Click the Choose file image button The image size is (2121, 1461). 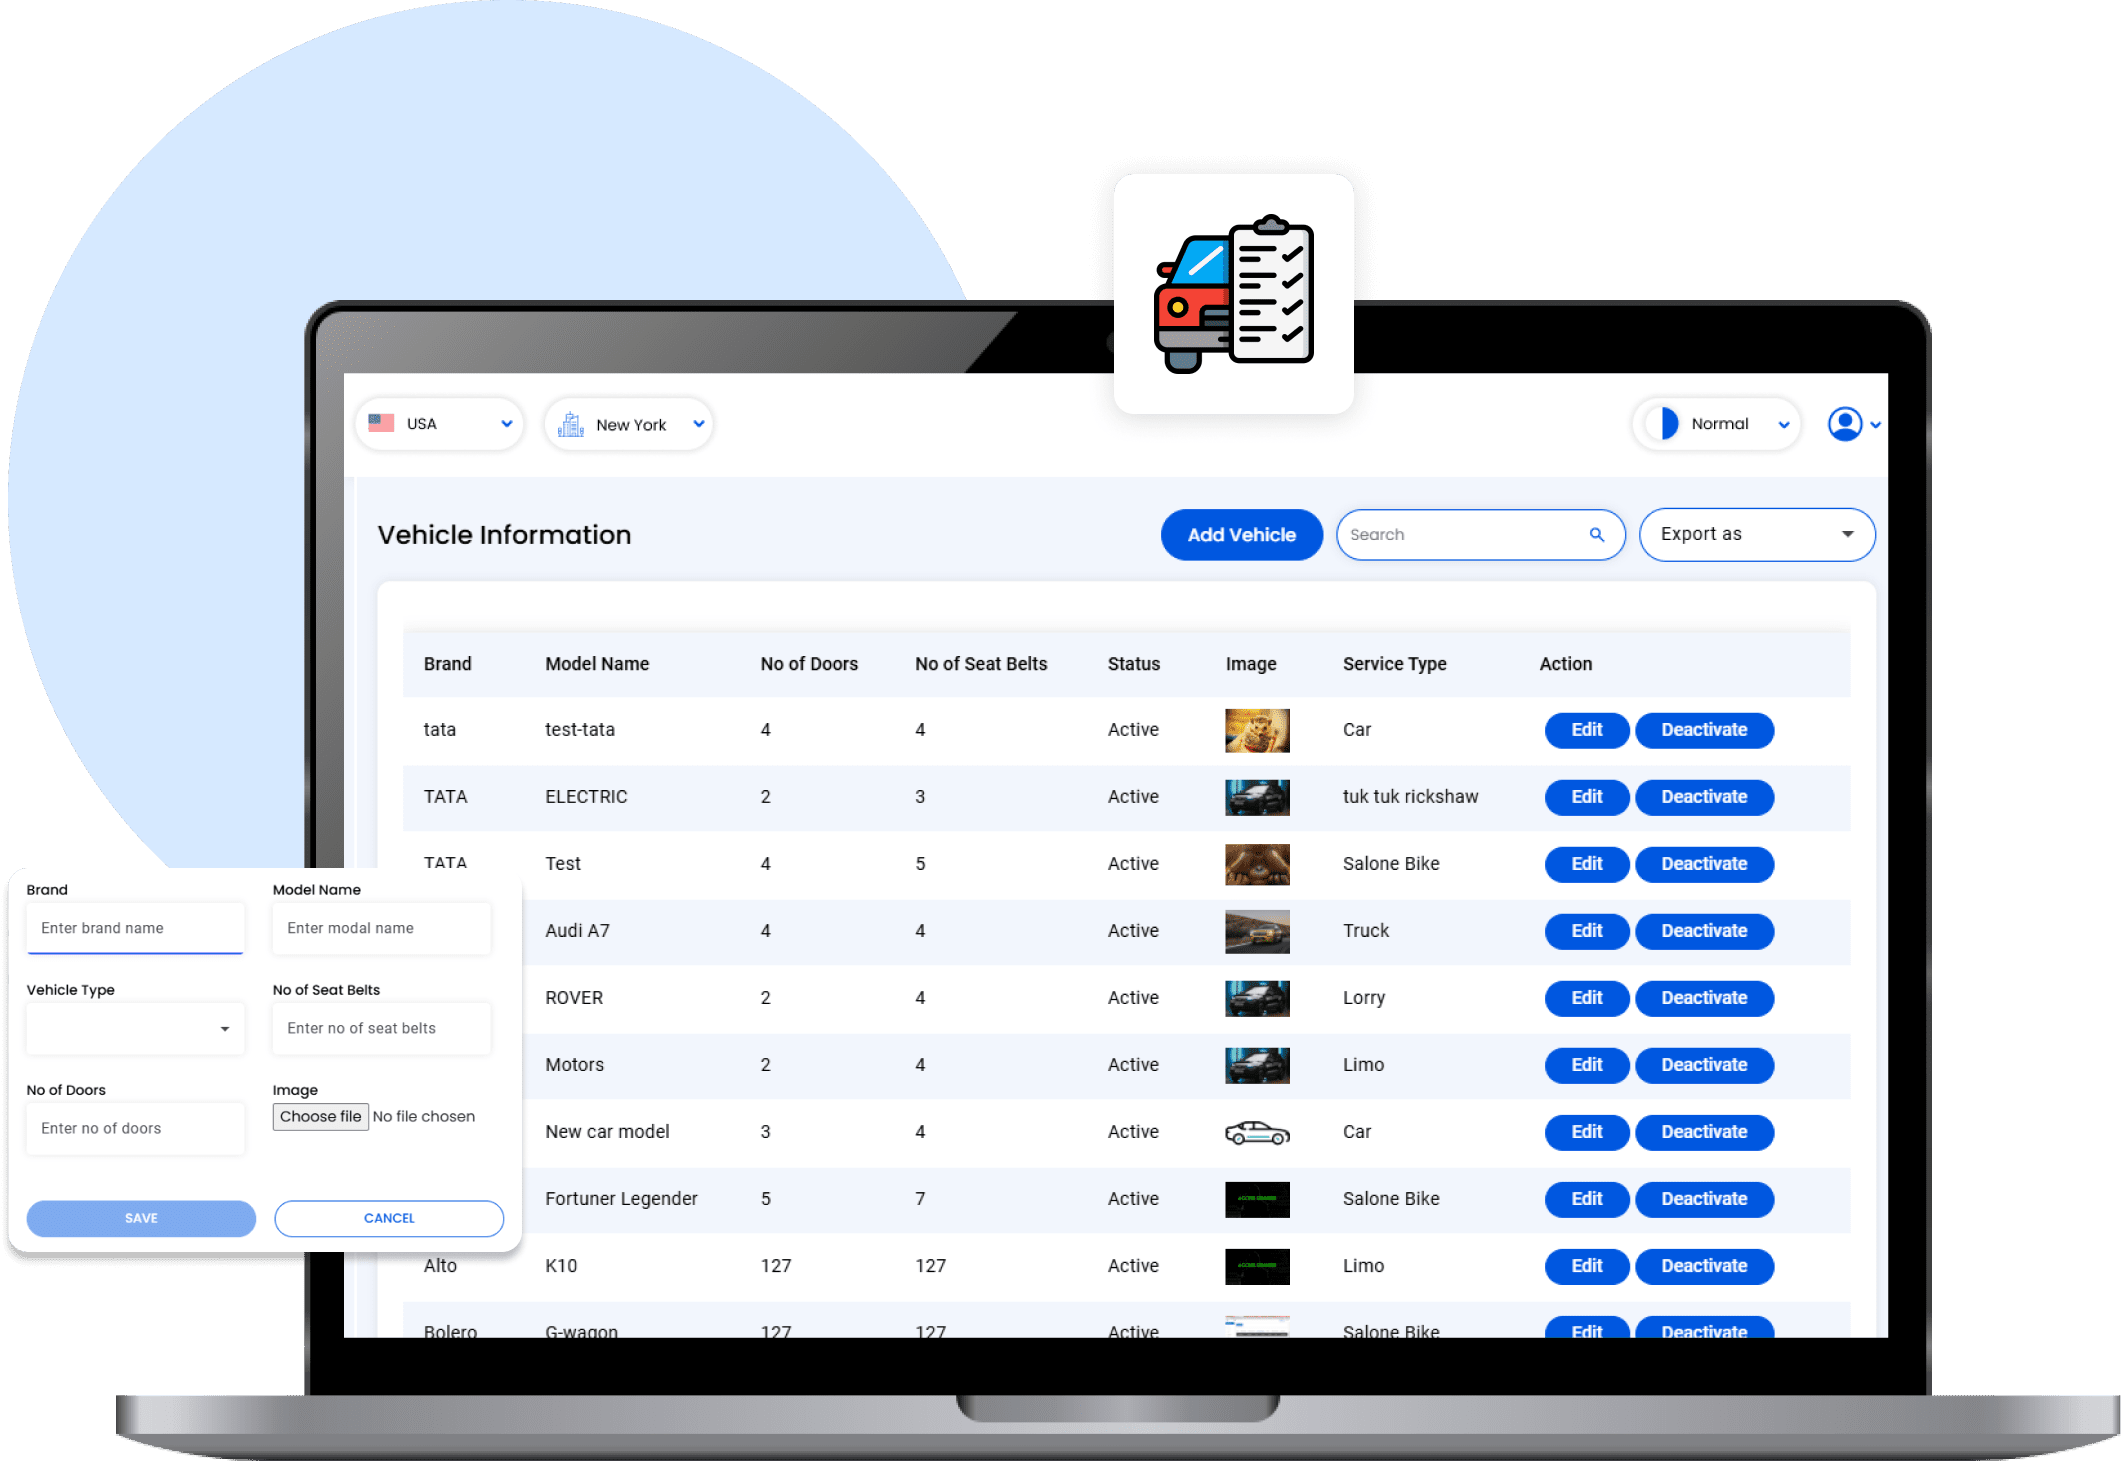click(321, 1117)
